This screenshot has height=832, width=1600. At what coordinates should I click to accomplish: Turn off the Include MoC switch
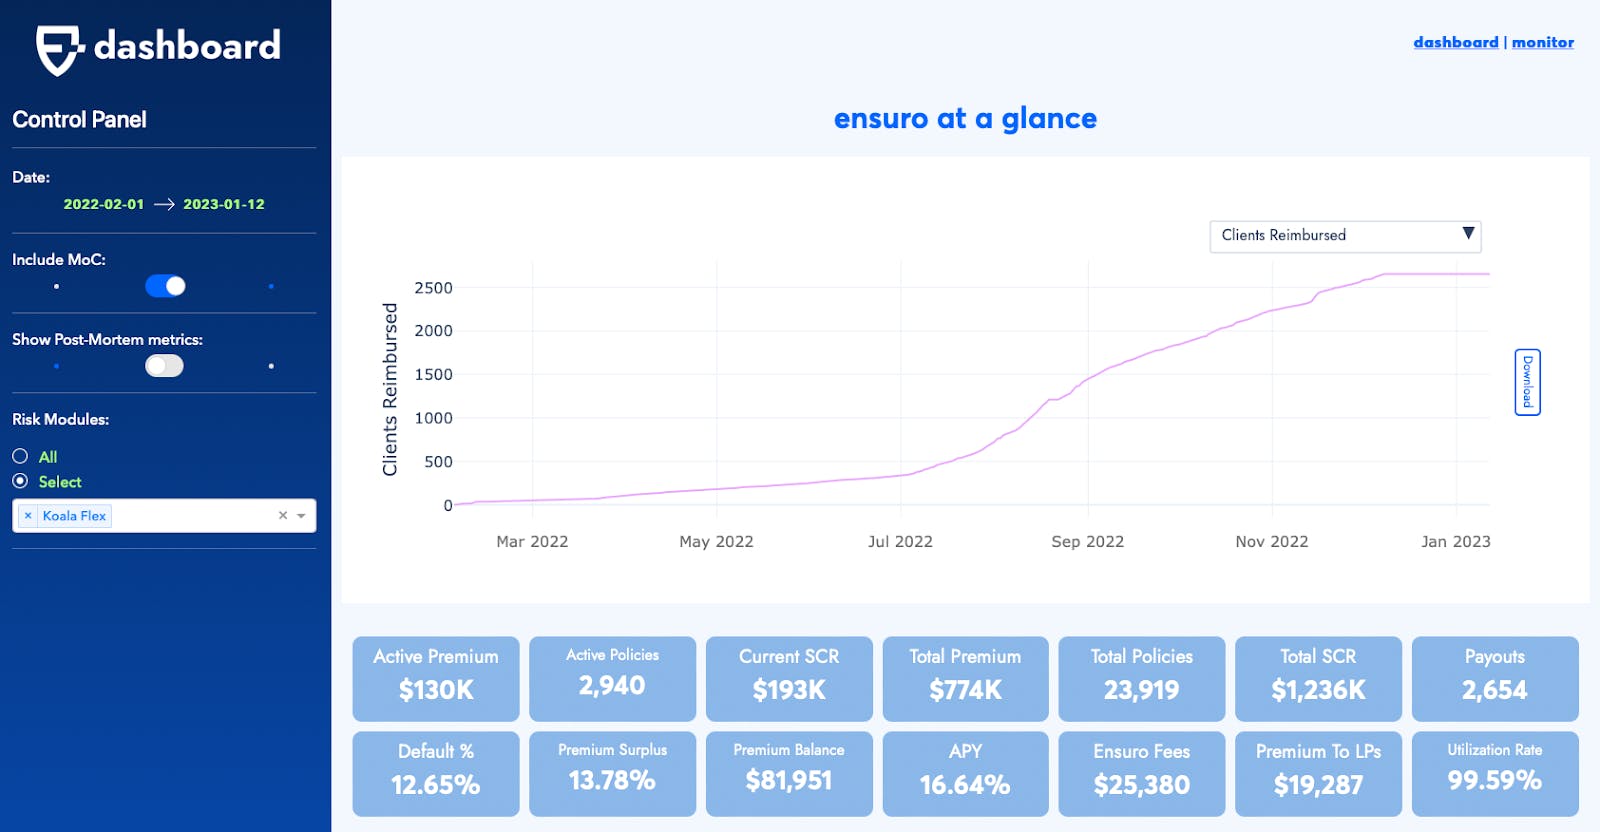pos(165,286)
